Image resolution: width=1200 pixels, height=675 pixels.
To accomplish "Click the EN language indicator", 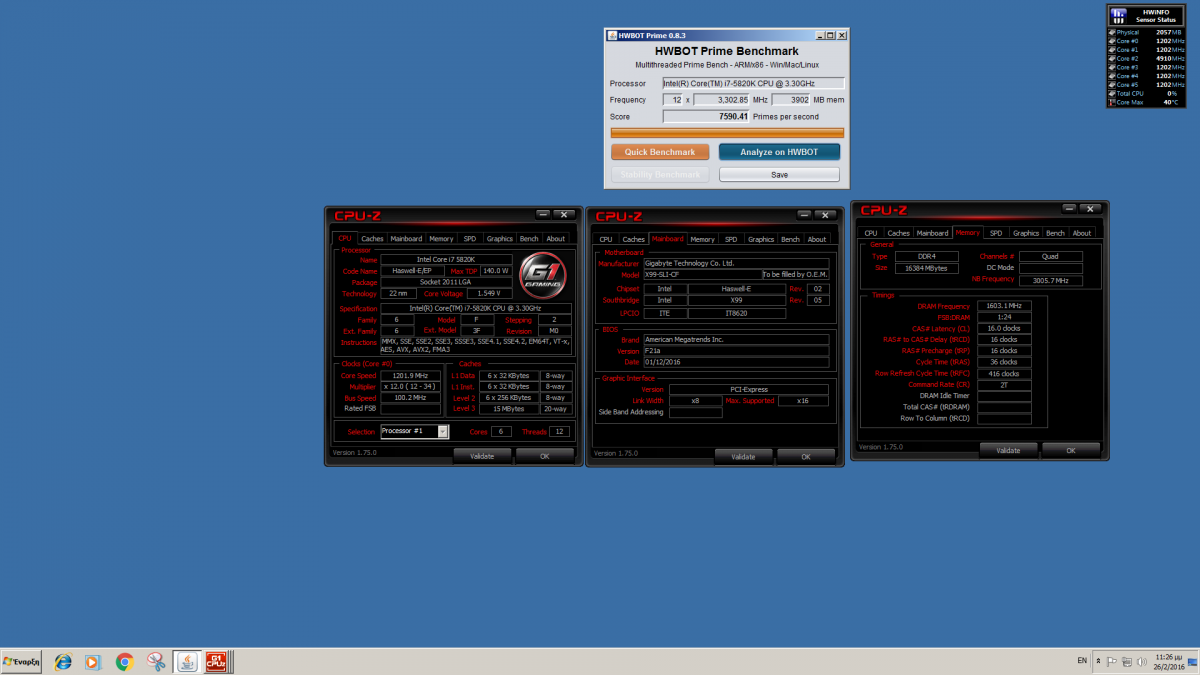I will click(1081, 661).
